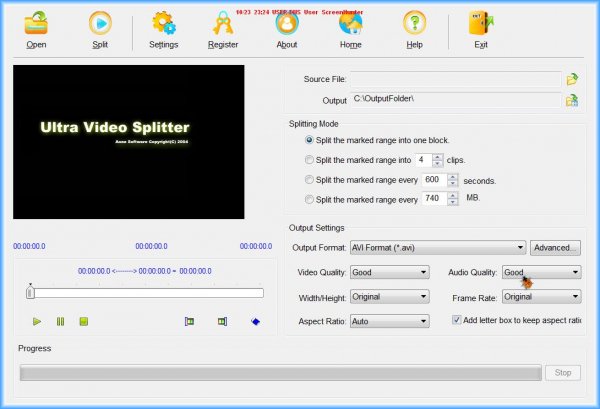Go to the Home globe icon
The height and width of the screenshot is (409, 600).
click(351, 23)
